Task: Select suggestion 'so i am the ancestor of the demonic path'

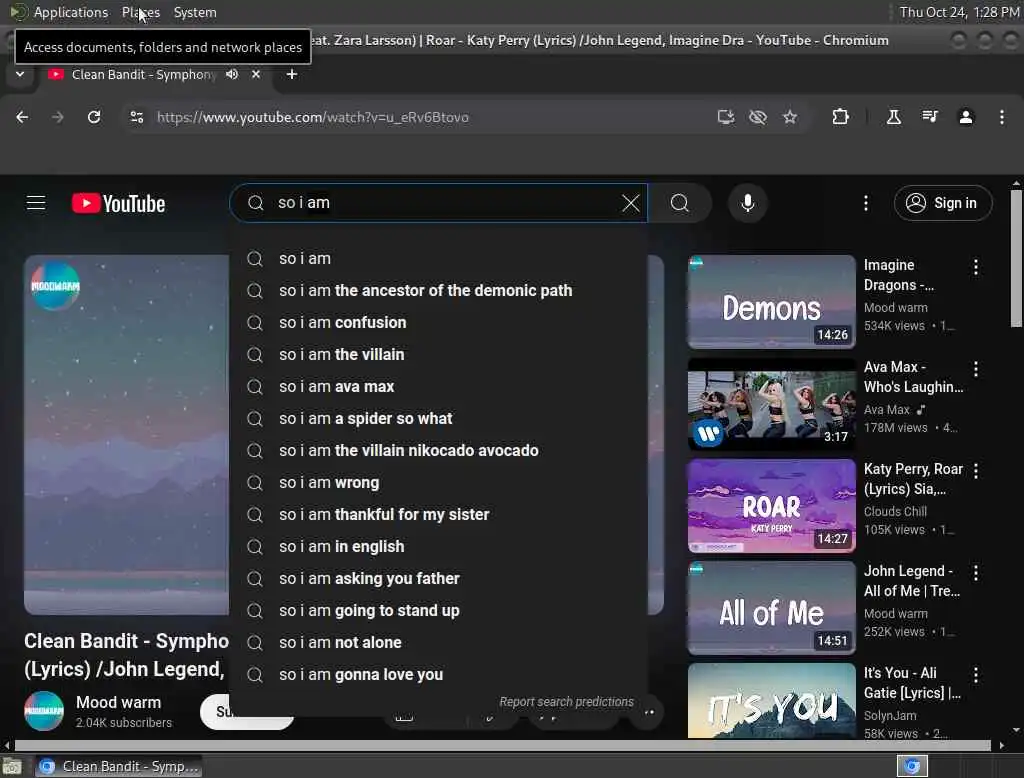Action: (438, 291)
